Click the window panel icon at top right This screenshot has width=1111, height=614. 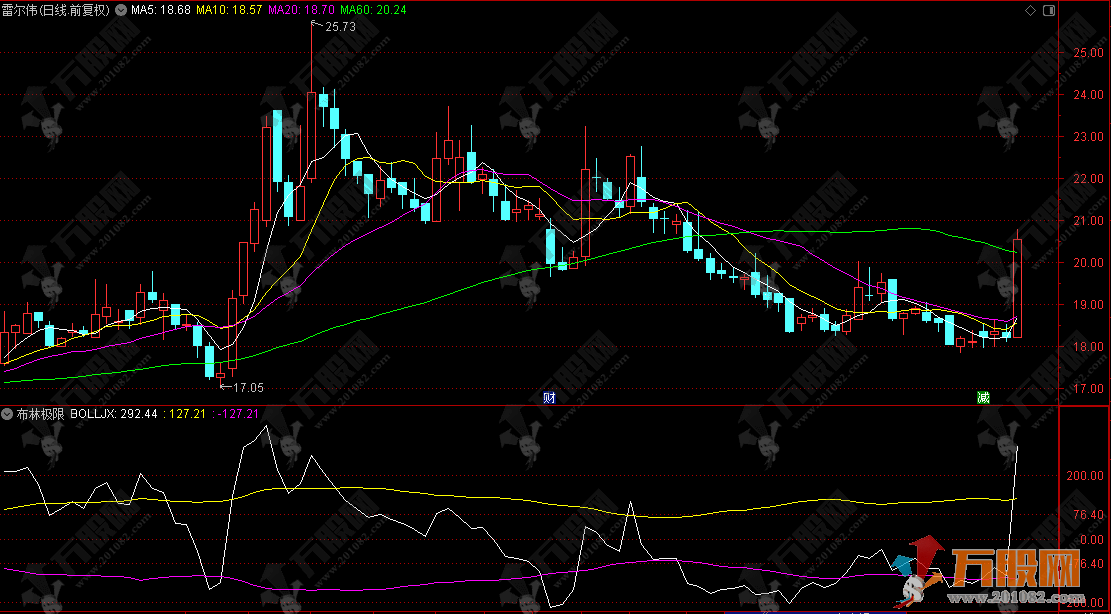(x=1047, y=11)
